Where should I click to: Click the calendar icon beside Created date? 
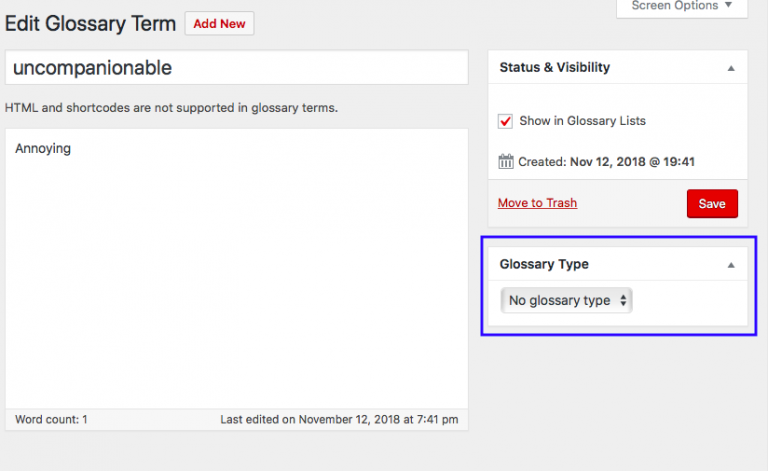pyautogui.click(x=505, y=161)
